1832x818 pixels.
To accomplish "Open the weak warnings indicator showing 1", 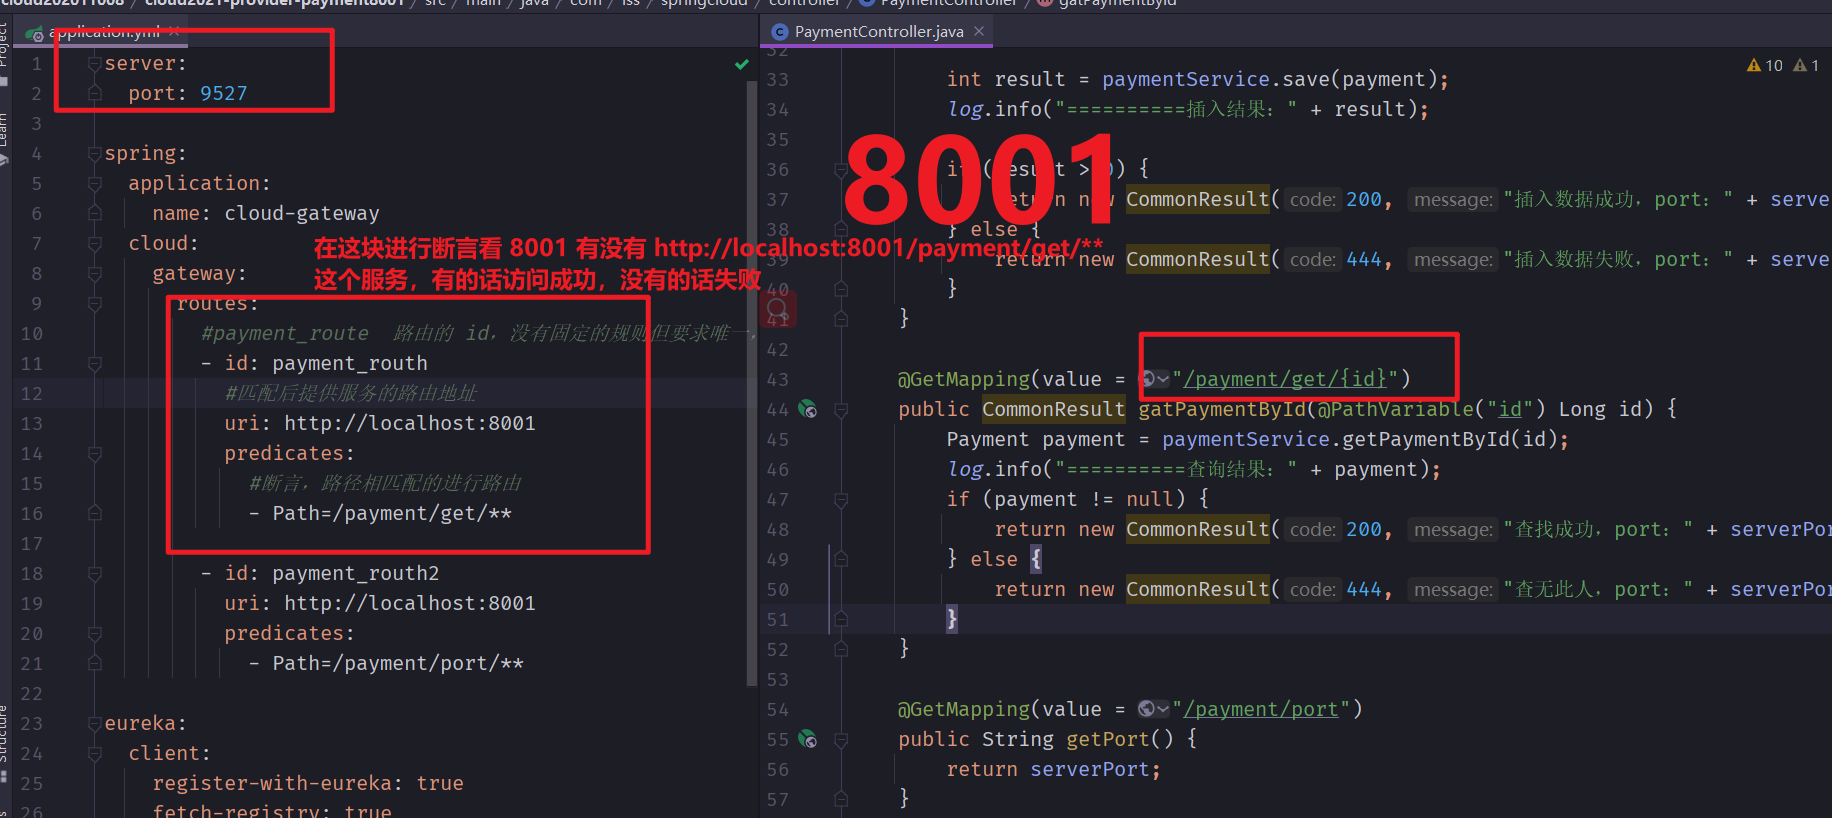I will click(1806, 65).
